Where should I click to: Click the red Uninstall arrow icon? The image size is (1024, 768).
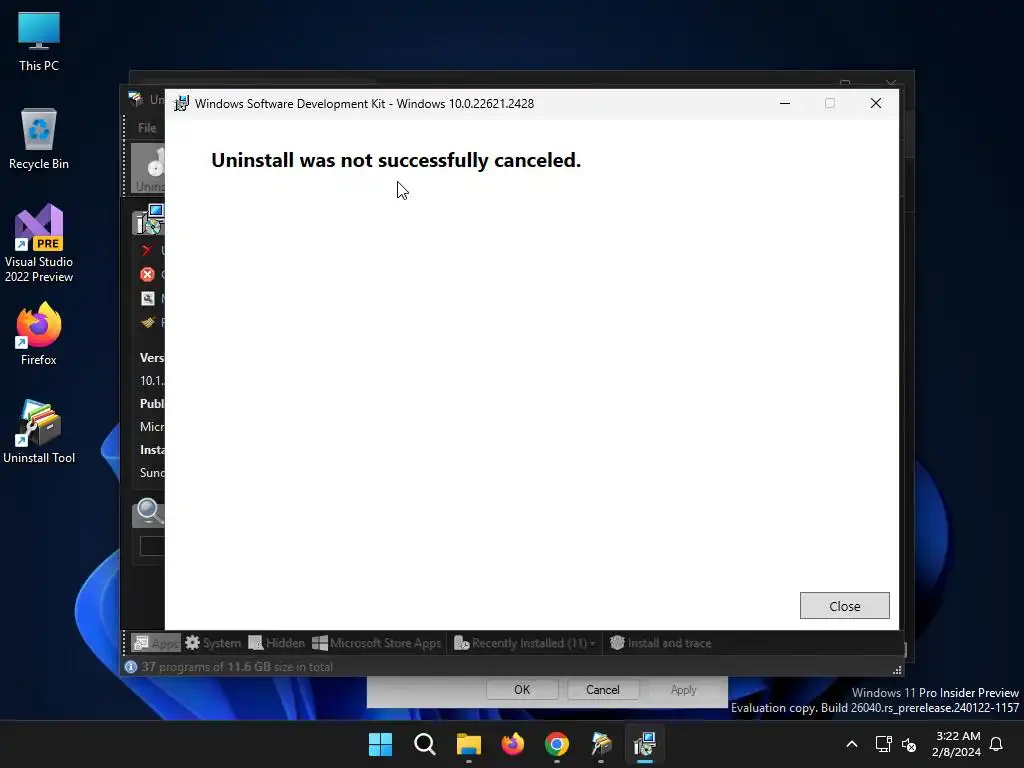(147, 251)
